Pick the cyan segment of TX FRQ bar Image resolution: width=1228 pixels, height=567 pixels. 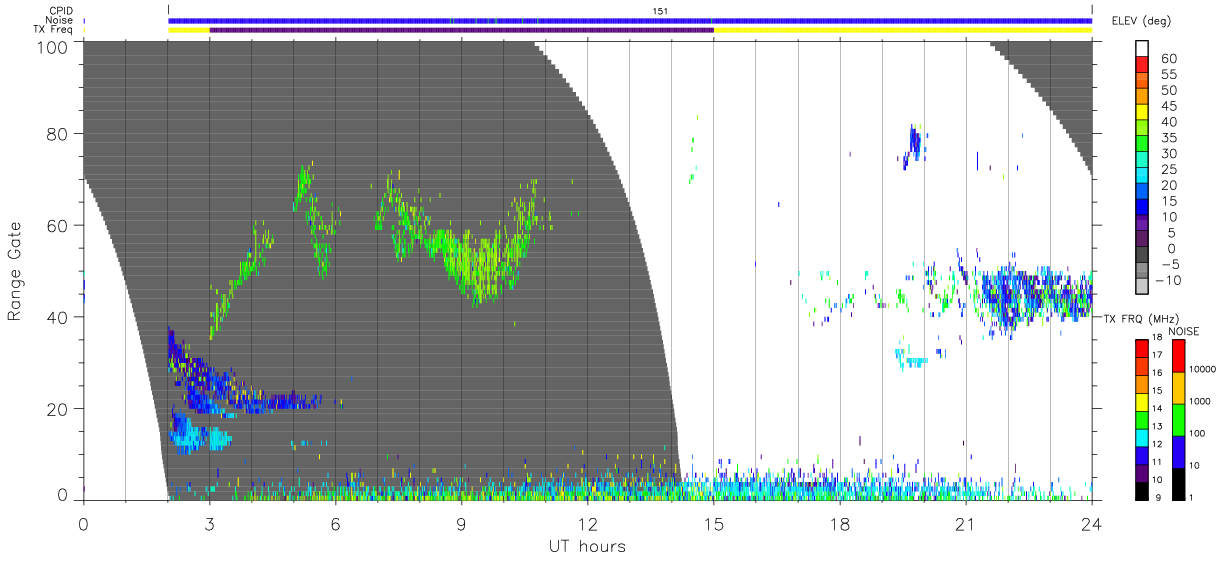[1143, 437]
